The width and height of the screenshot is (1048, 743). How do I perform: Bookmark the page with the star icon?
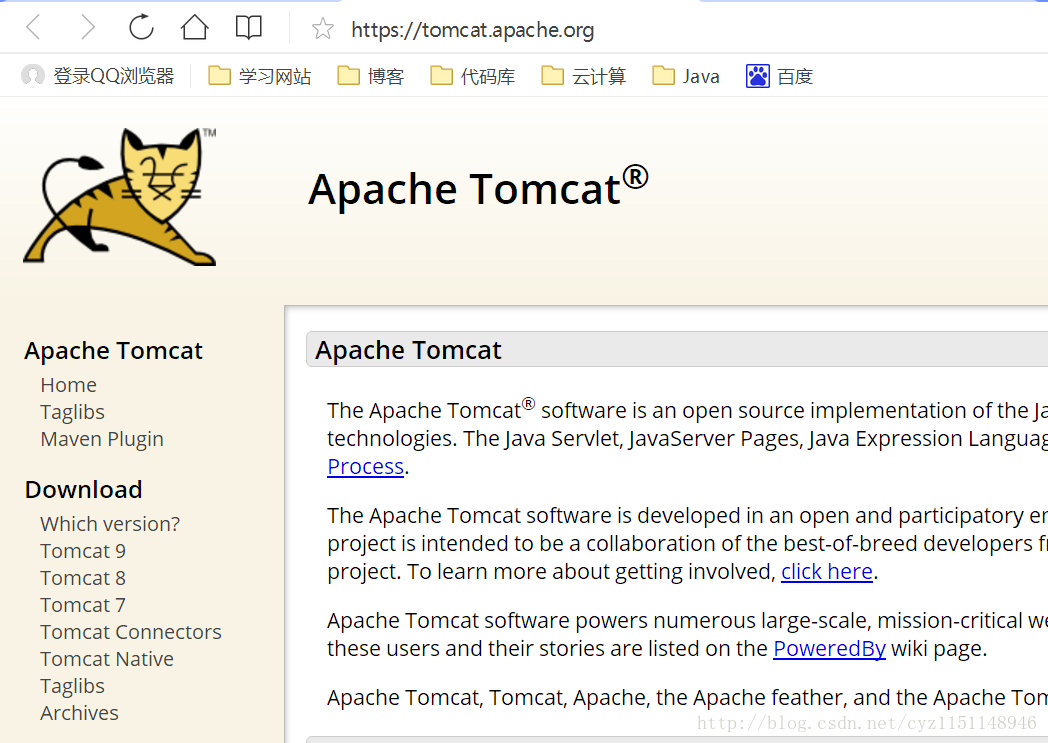(322, 28)
